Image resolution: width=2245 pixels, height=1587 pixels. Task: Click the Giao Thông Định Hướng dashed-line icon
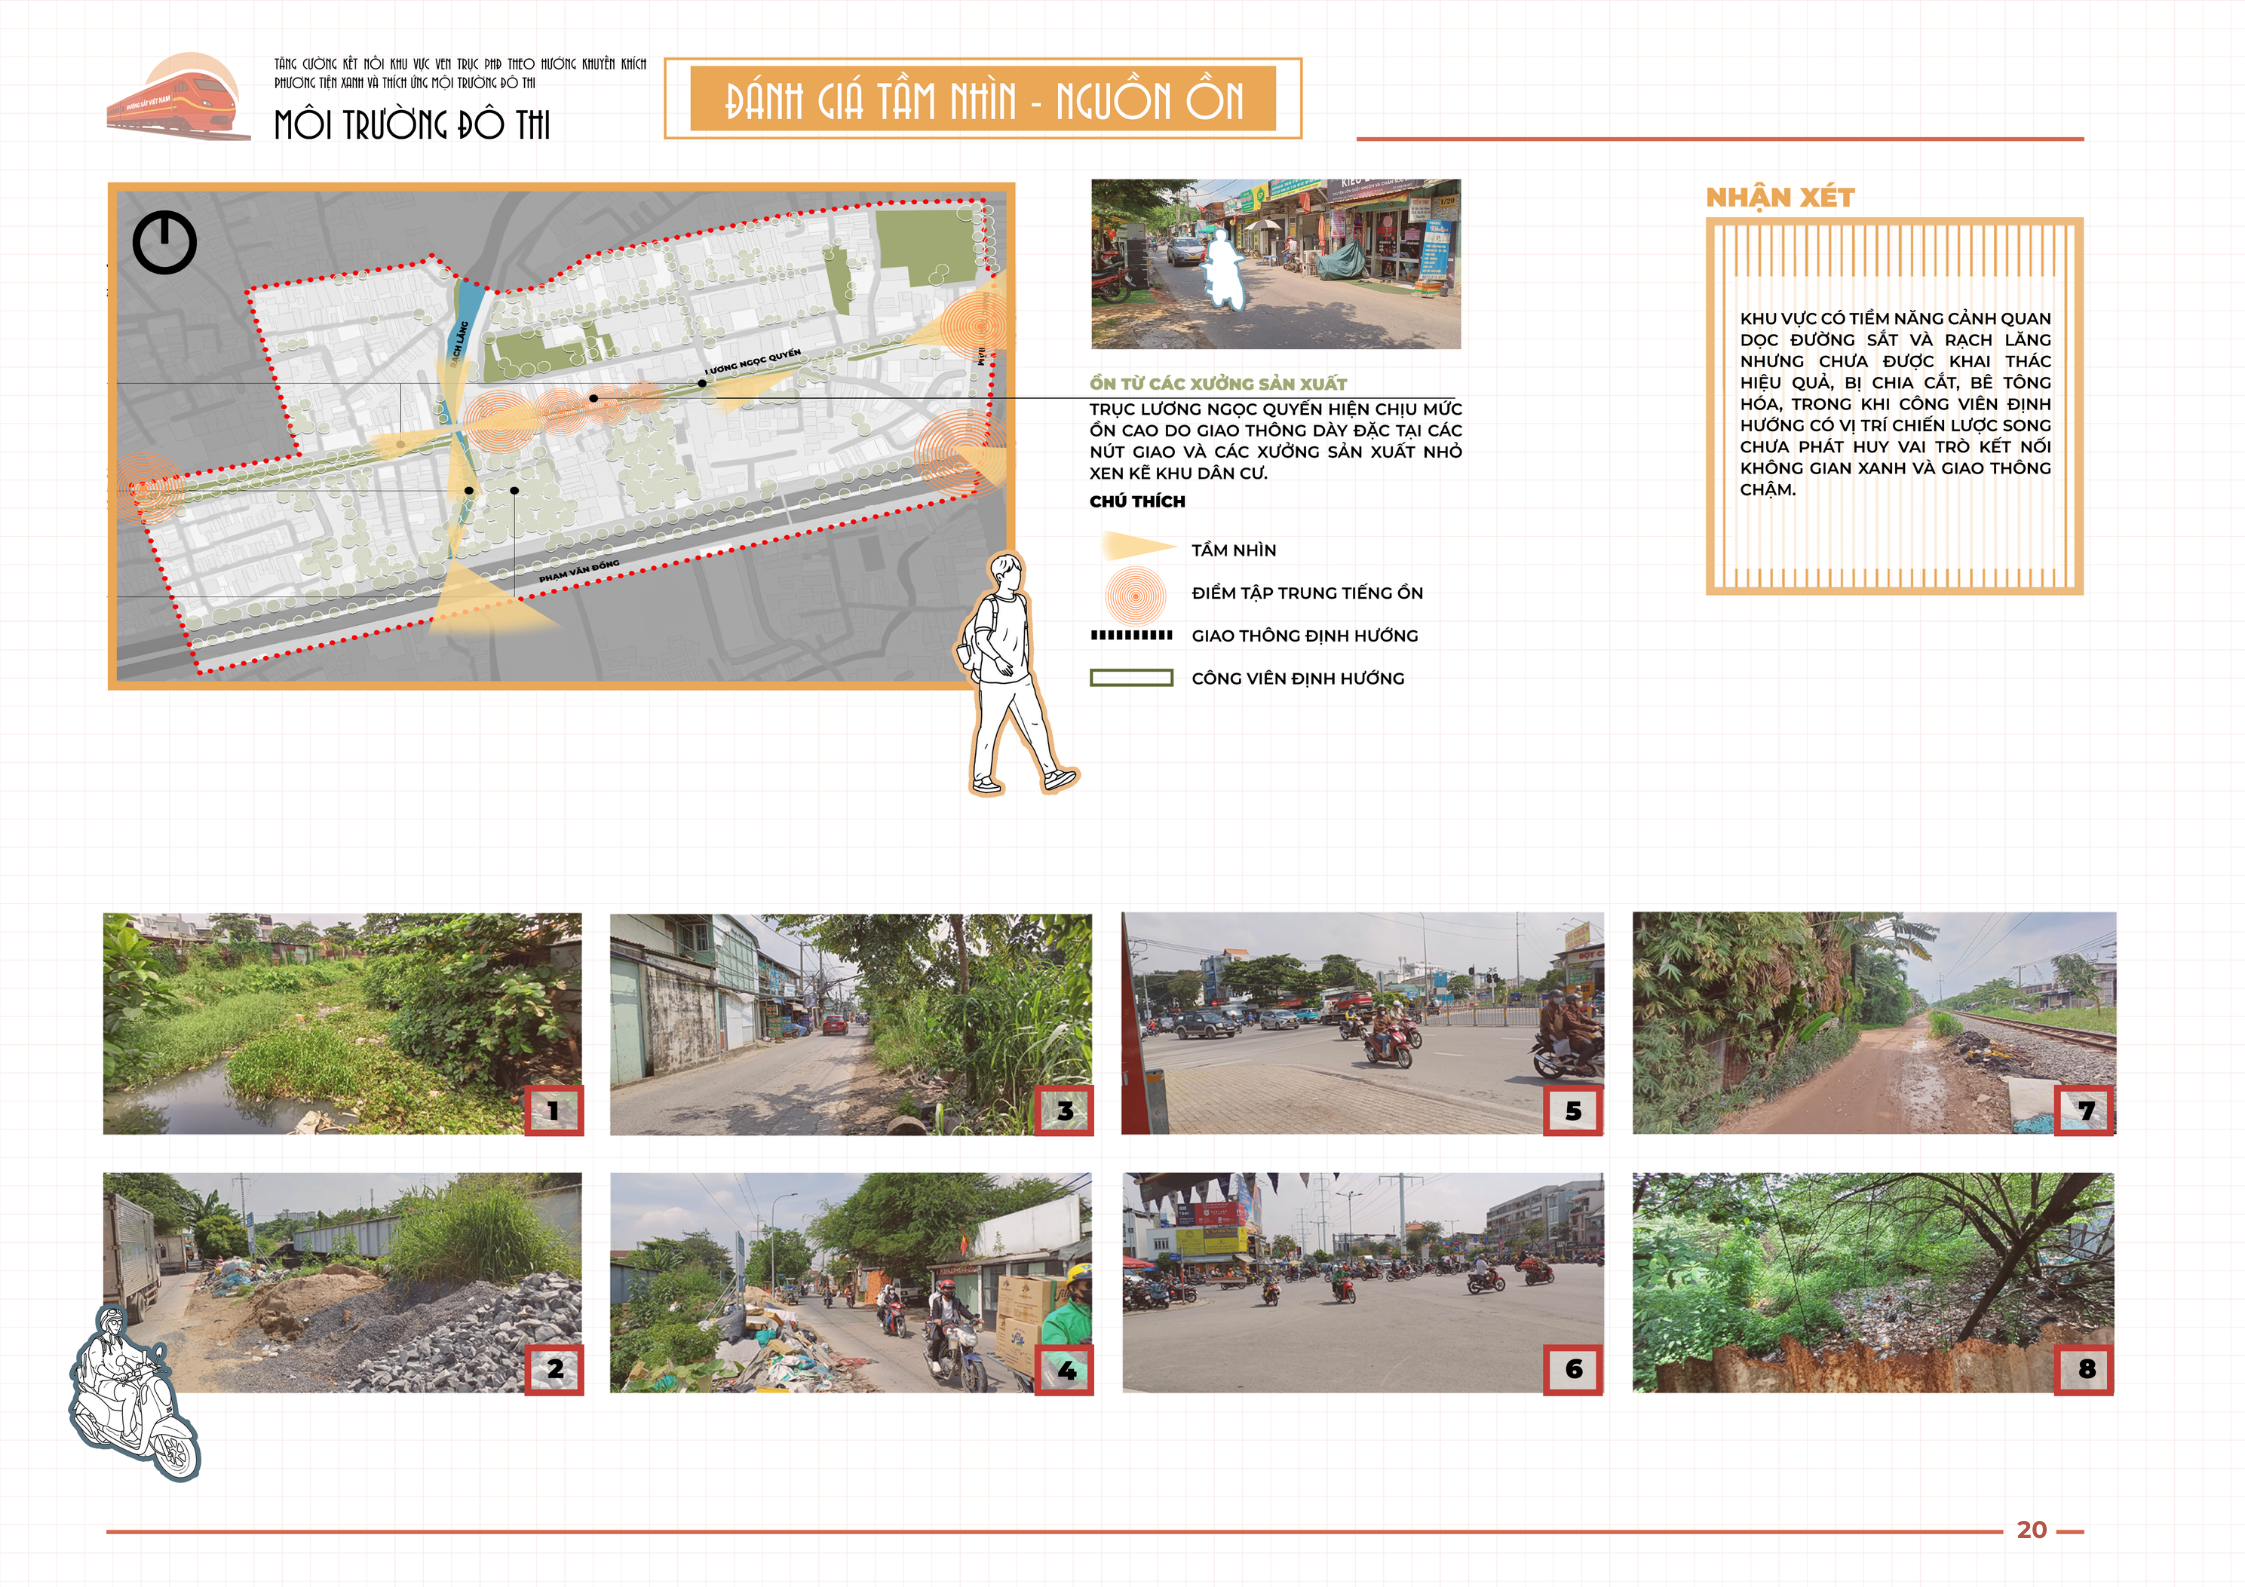1131,636
